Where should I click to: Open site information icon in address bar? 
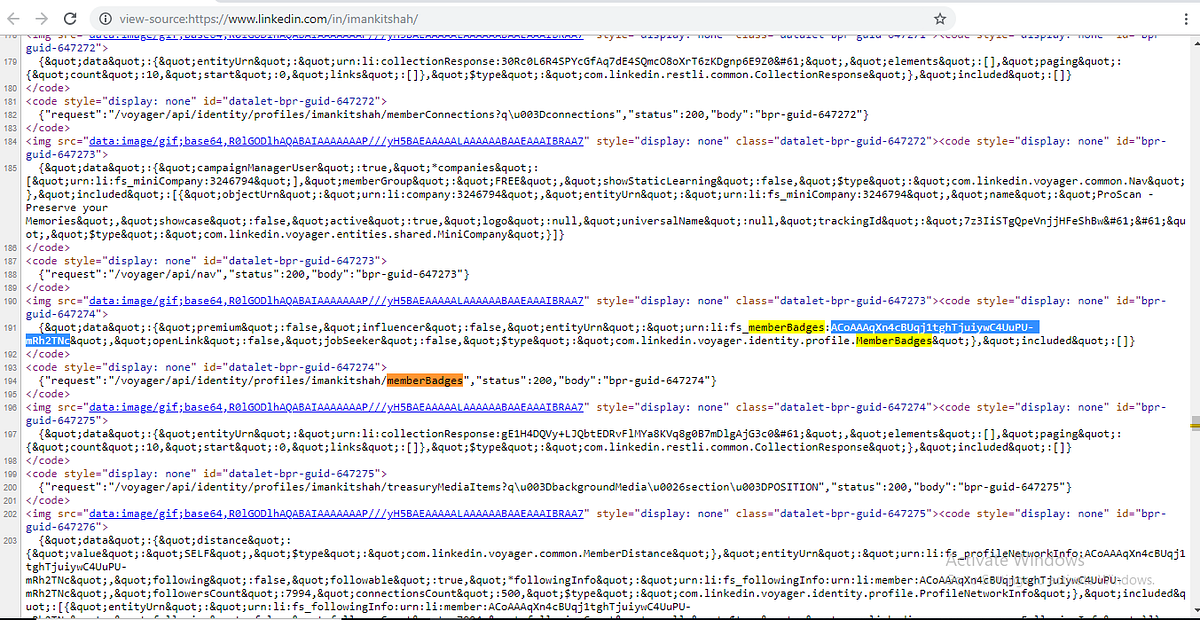tap(105, 19)
